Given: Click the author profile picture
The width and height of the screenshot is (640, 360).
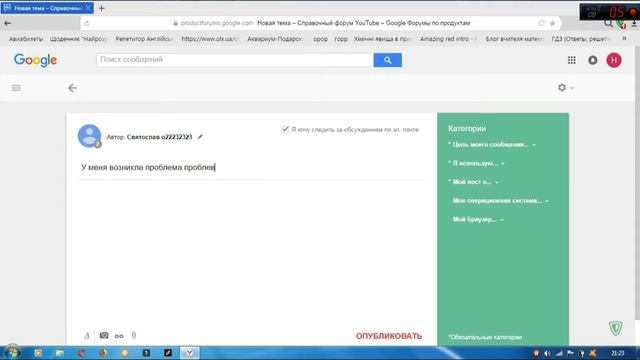Looking at the screenshot, I should tap(89, 136).
